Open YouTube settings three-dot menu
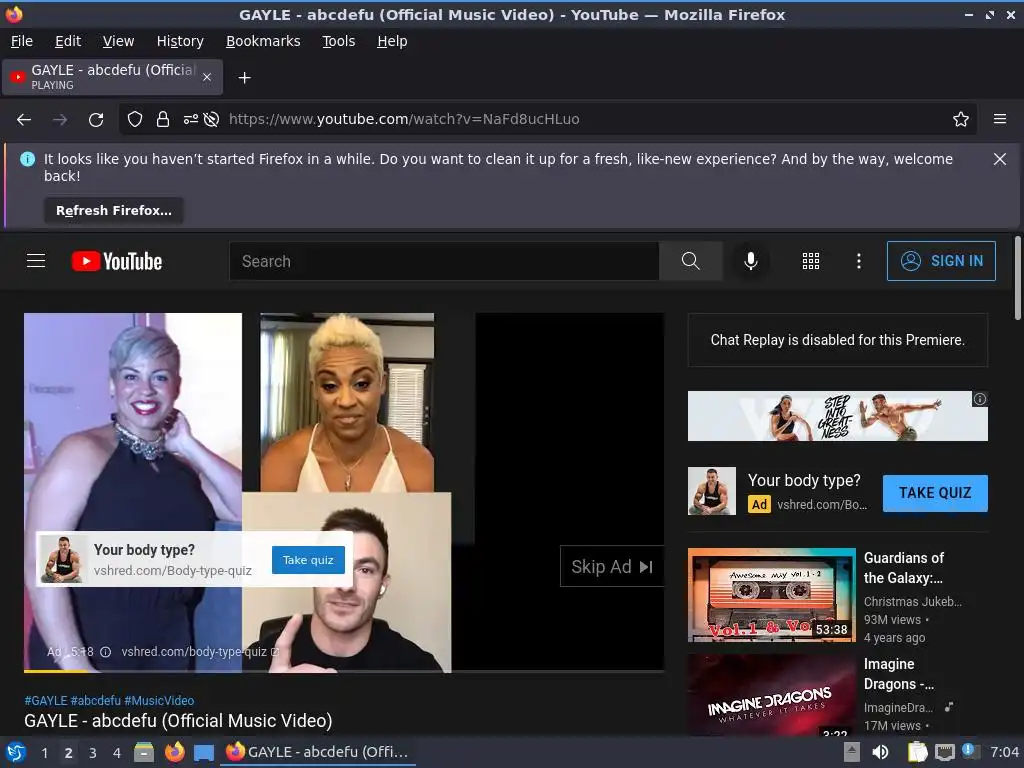 click(859, 261)
